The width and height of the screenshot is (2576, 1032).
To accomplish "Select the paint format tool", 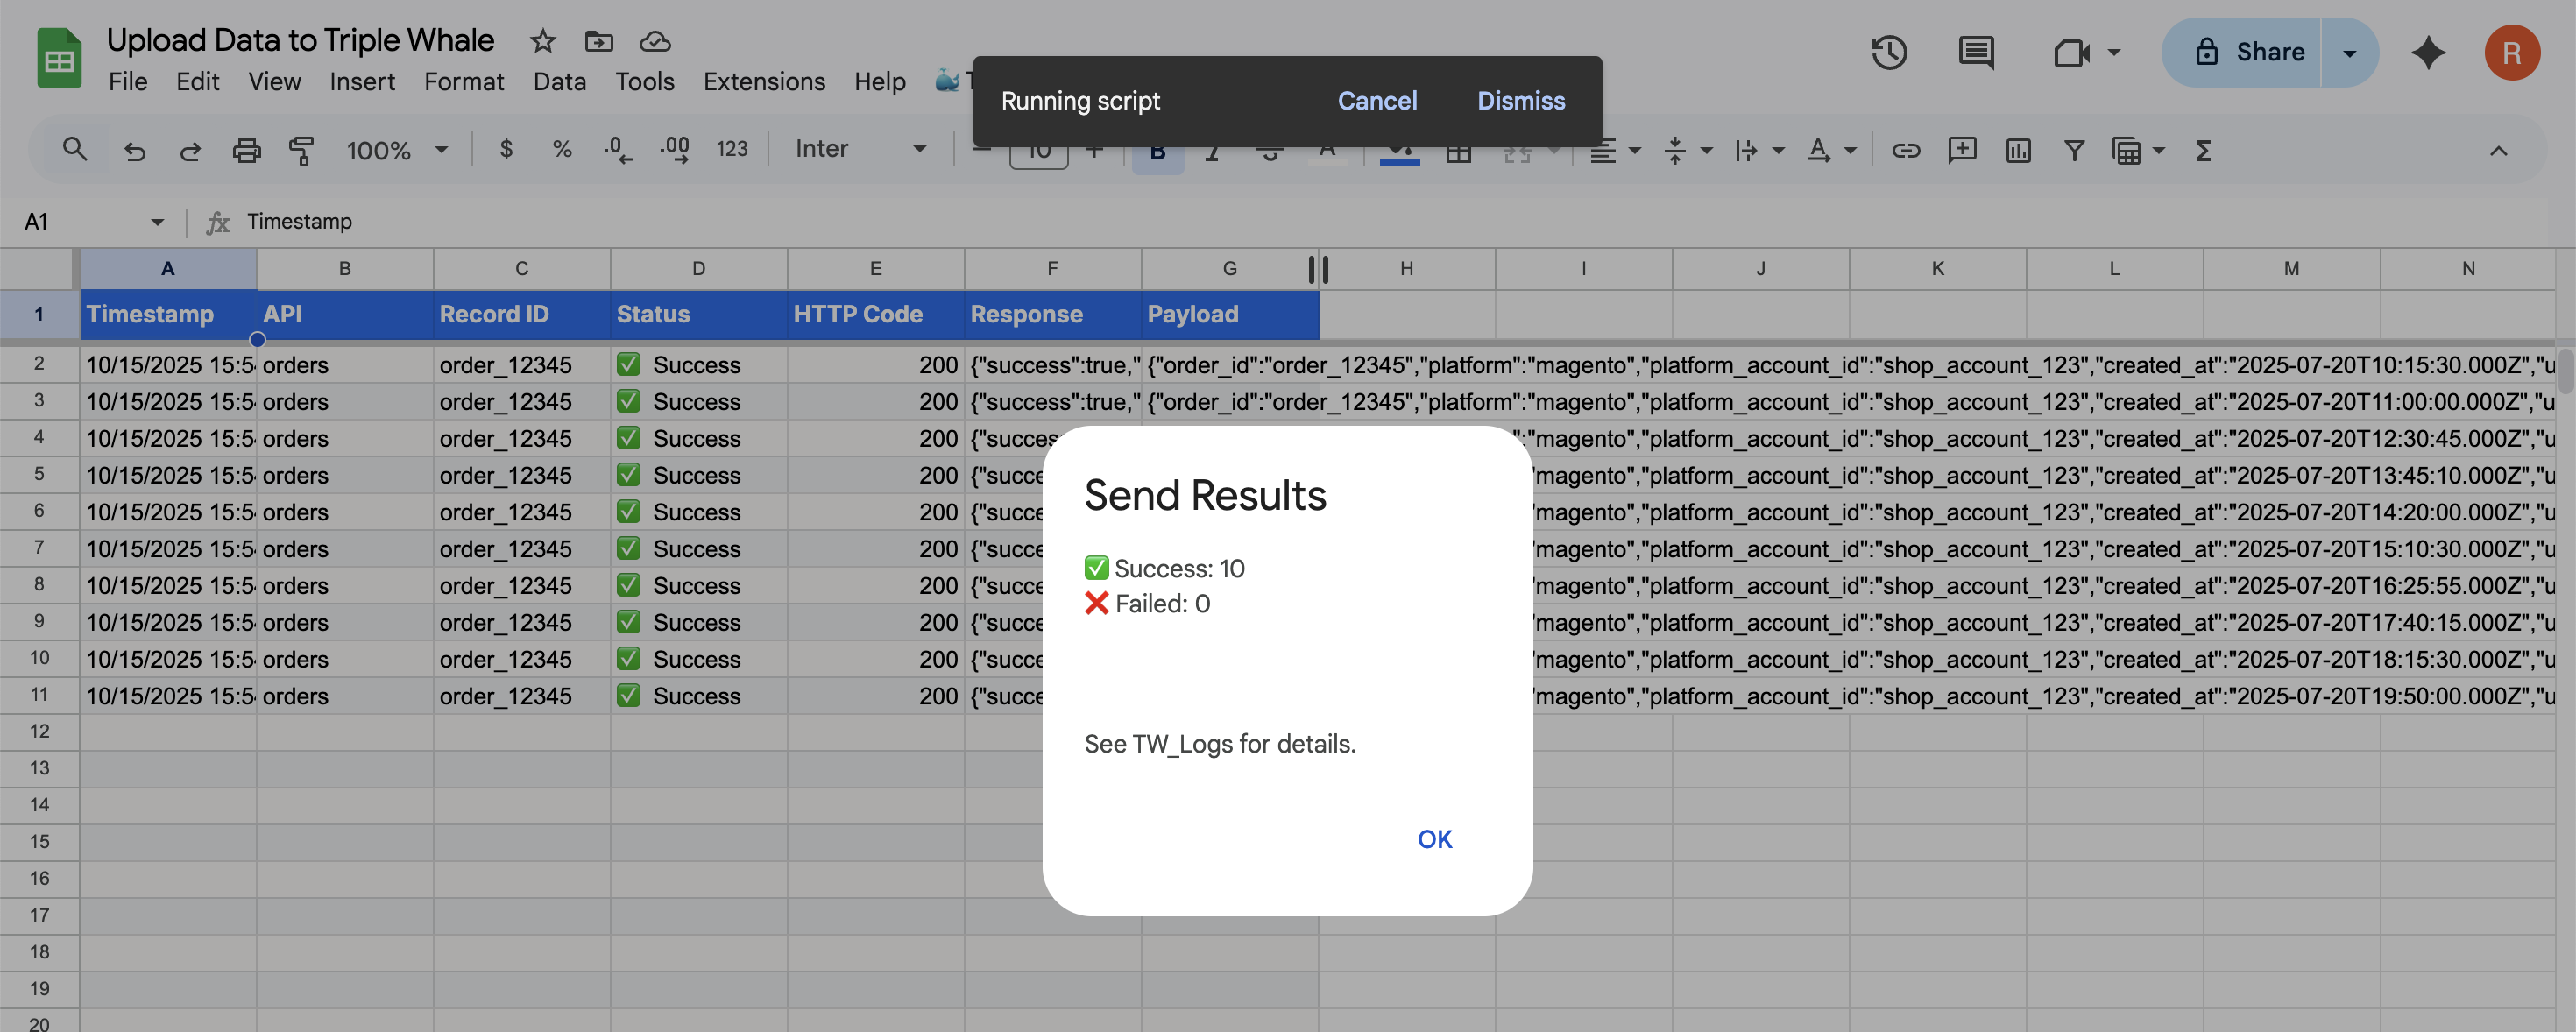I will (301, 150).
